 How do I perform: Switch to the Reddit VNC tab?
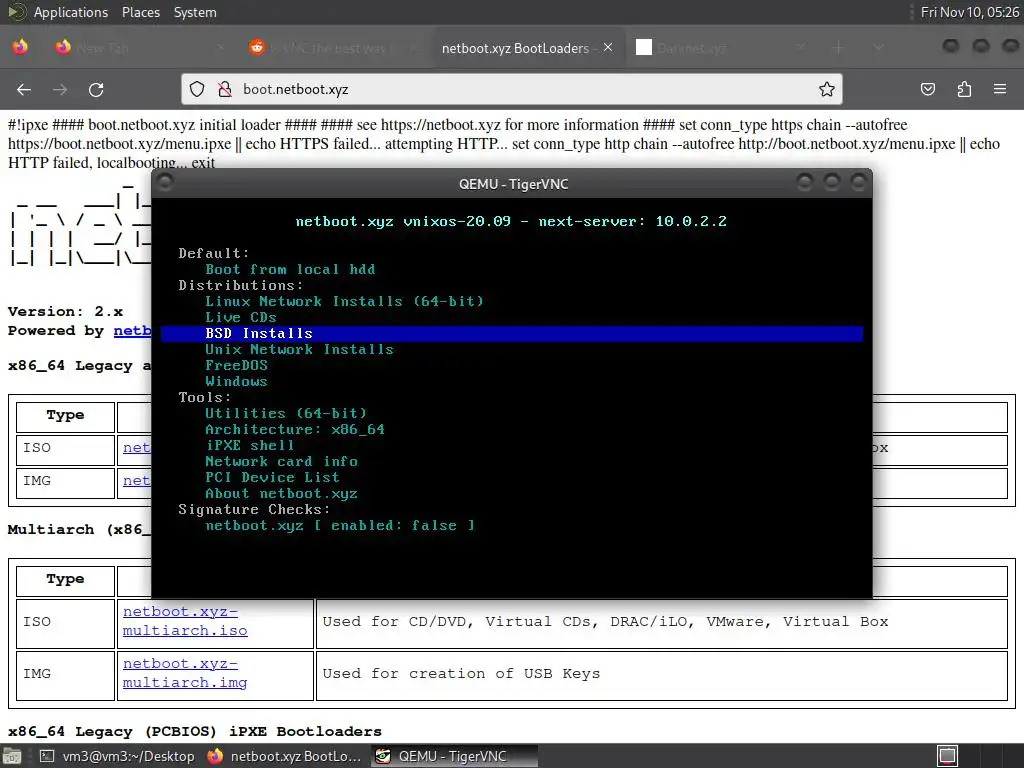(333, 48)
